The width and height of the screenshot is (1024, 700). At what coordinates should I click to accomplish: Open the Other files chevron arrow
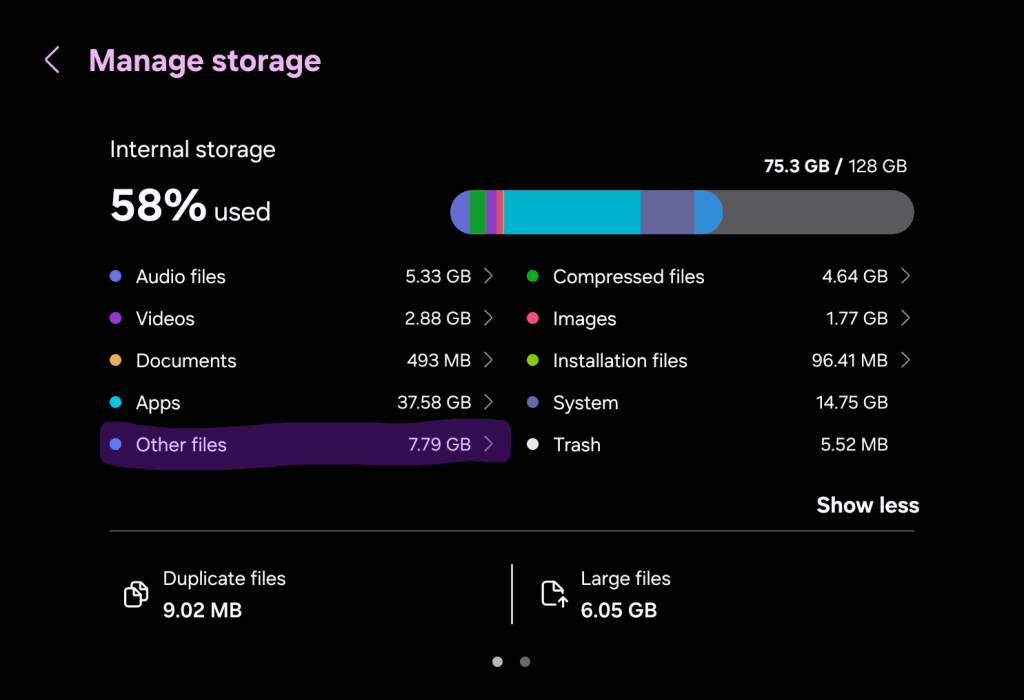(488, 445)
